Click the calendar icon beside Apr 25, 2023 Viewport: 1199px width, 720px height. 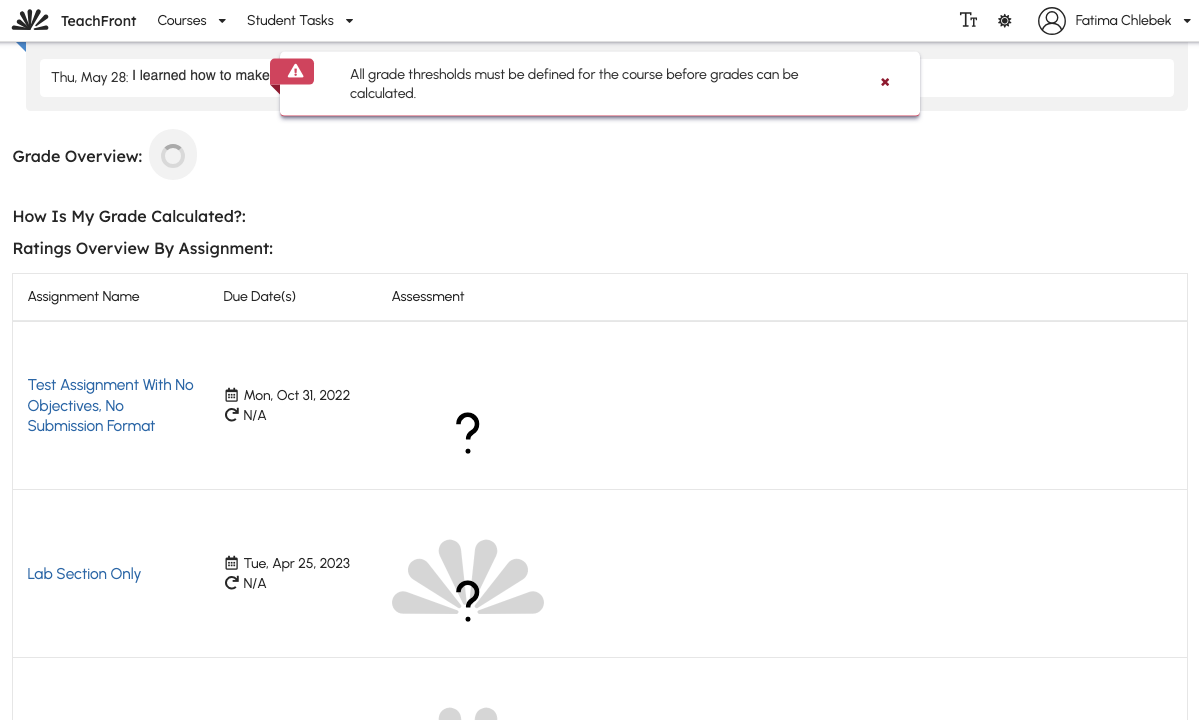(x=231, y=563)
